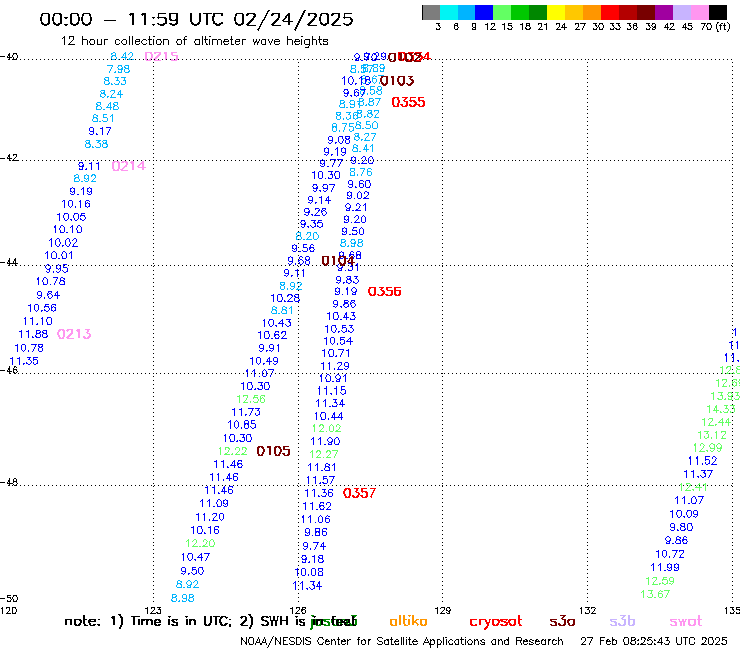Select the green wave height value 12.02
The width and height of the screenshot is (740, 650).
pyautogui.click(x=327, y=429)
